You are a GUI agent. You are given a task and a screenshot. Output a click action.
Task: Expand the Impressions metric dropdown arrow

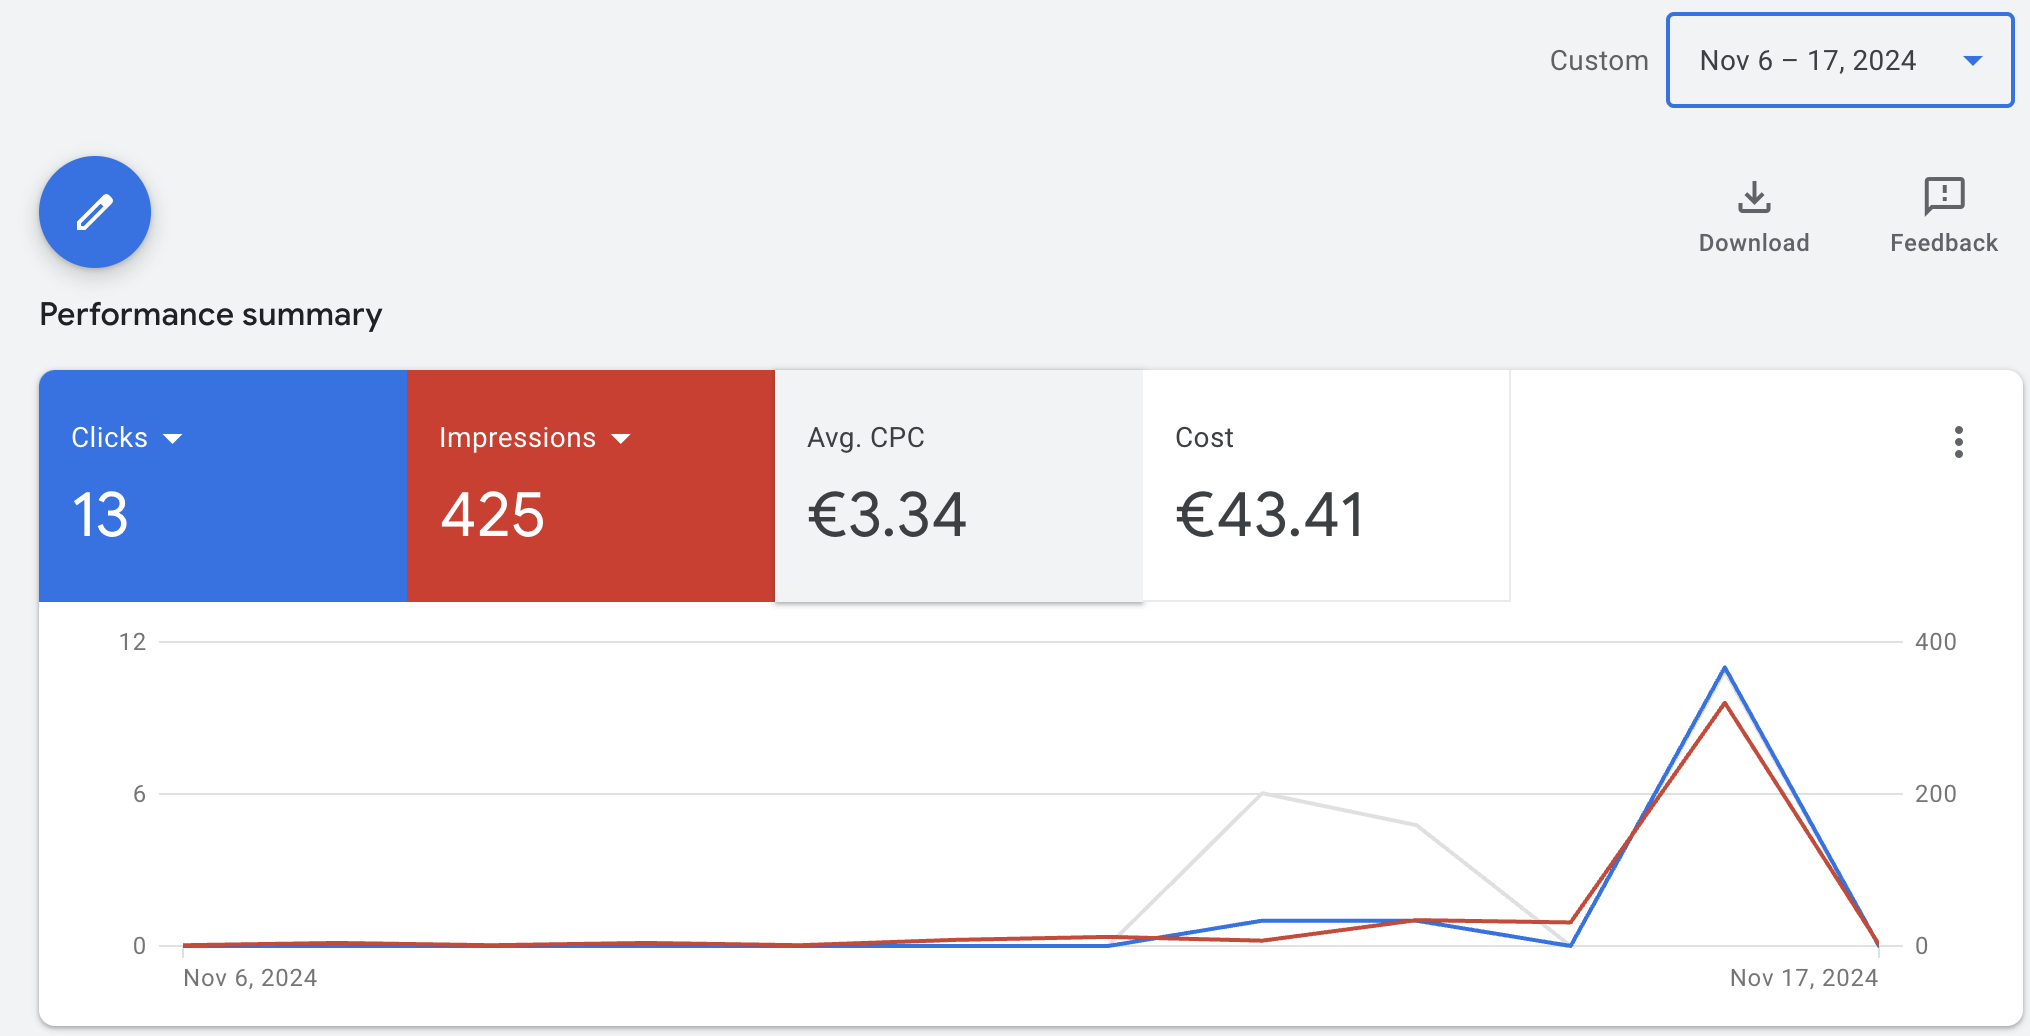point(621,439)
